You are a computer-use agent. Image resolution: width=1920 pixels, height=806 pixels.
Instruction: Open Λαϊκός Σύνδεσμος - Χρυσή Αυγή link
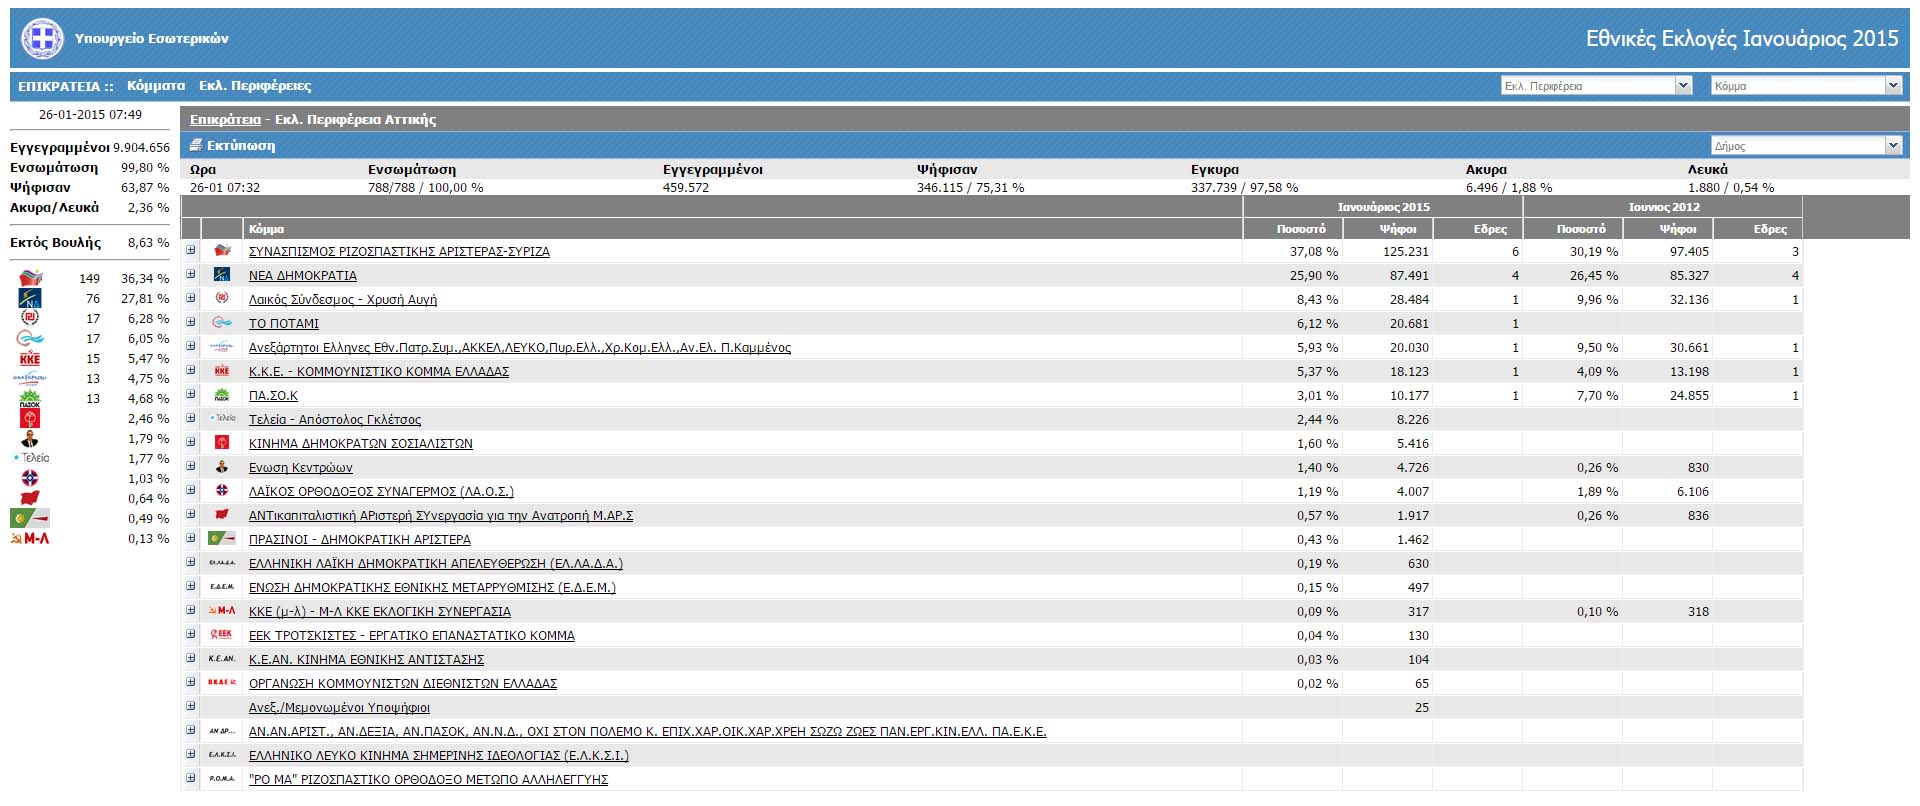pyautogui.click(x=343, y=300)
